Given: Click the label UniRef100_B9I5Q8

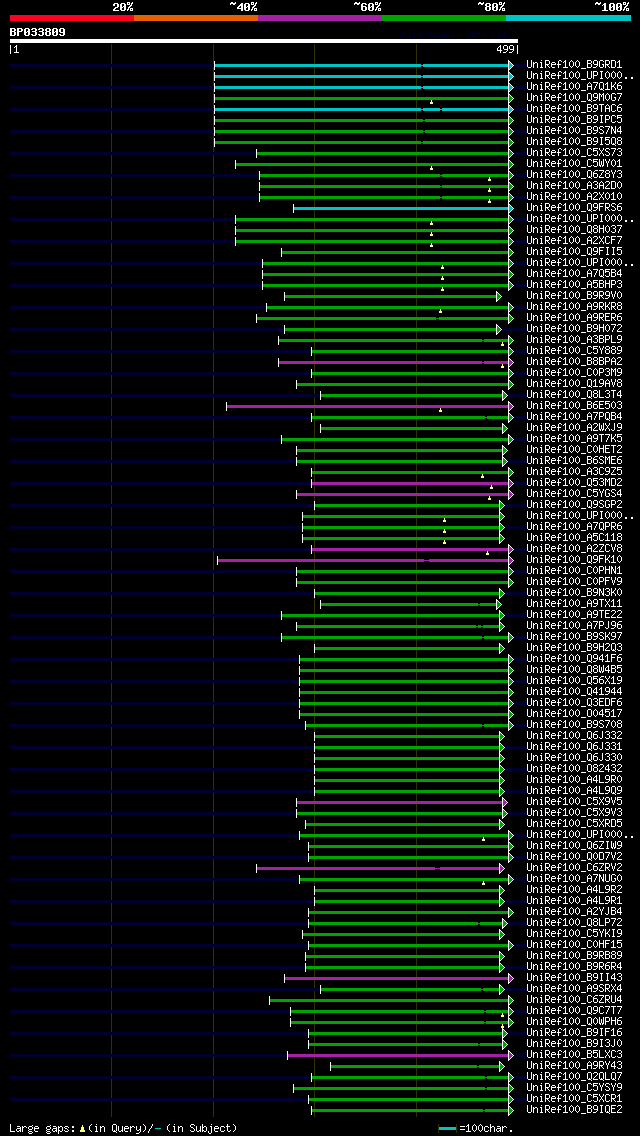Looking at the screenshot, I should (x=574, y=142).
